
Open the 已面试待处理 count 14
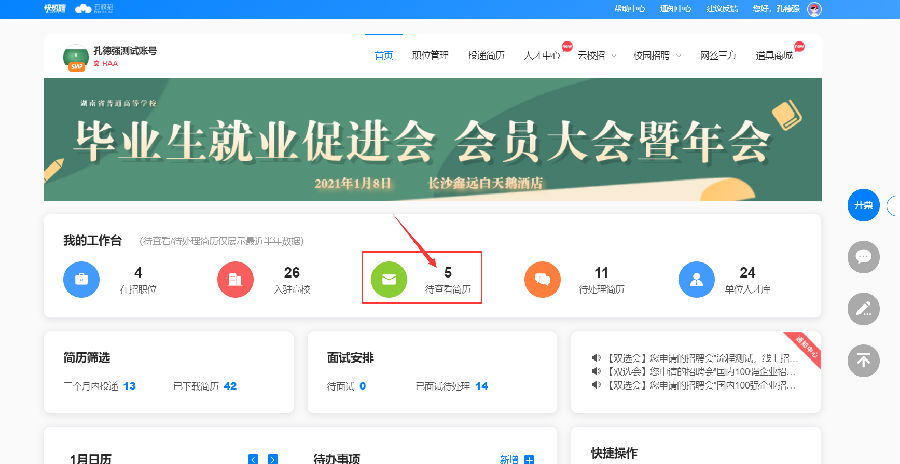click(482, 386)
